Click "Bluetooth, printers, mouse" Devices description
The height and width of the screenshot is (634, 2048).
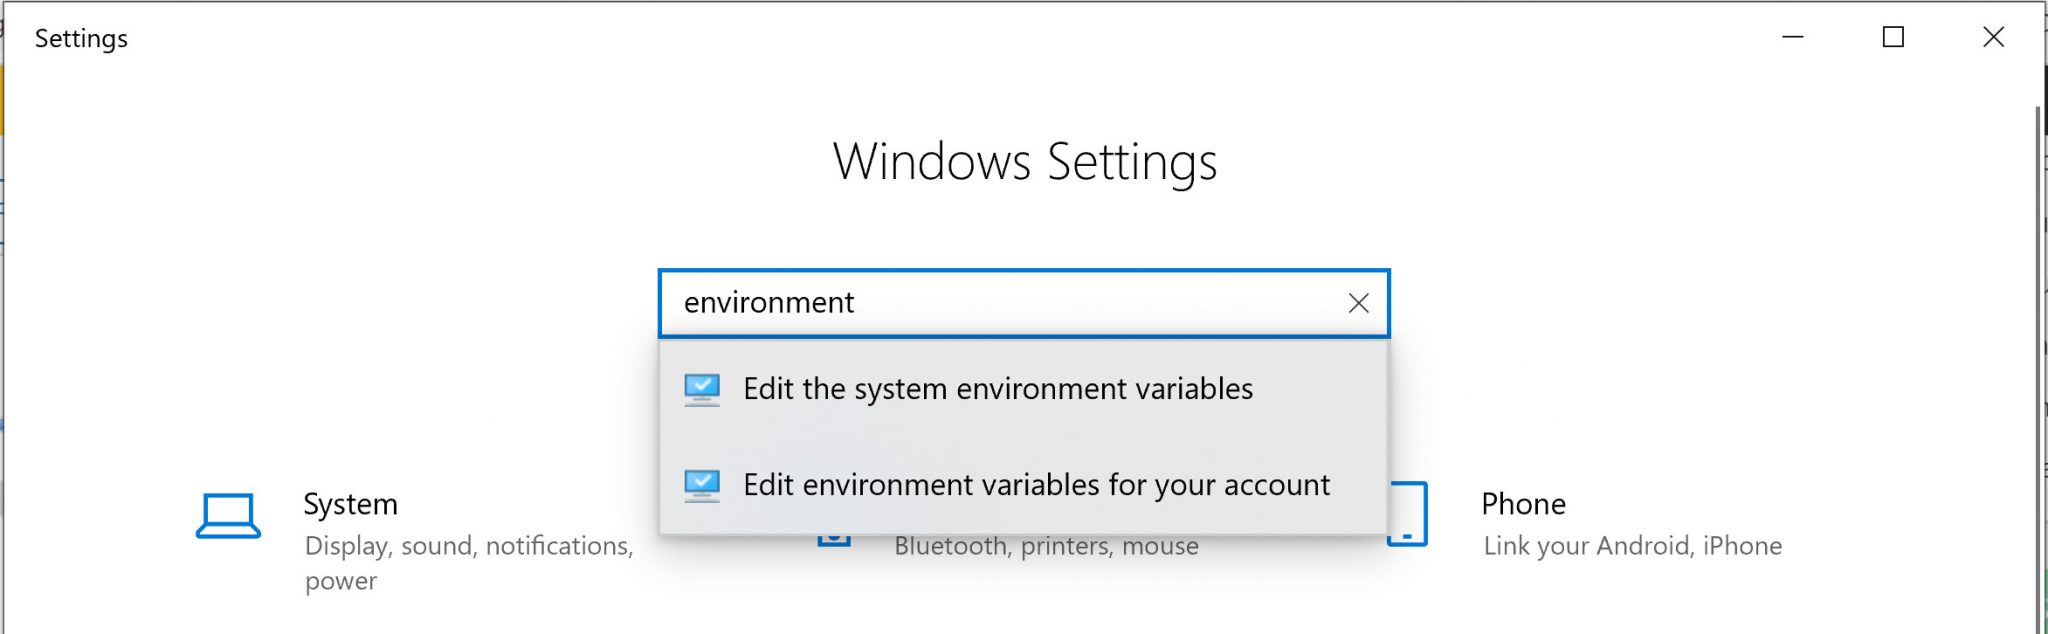(x=1046, y=547)
